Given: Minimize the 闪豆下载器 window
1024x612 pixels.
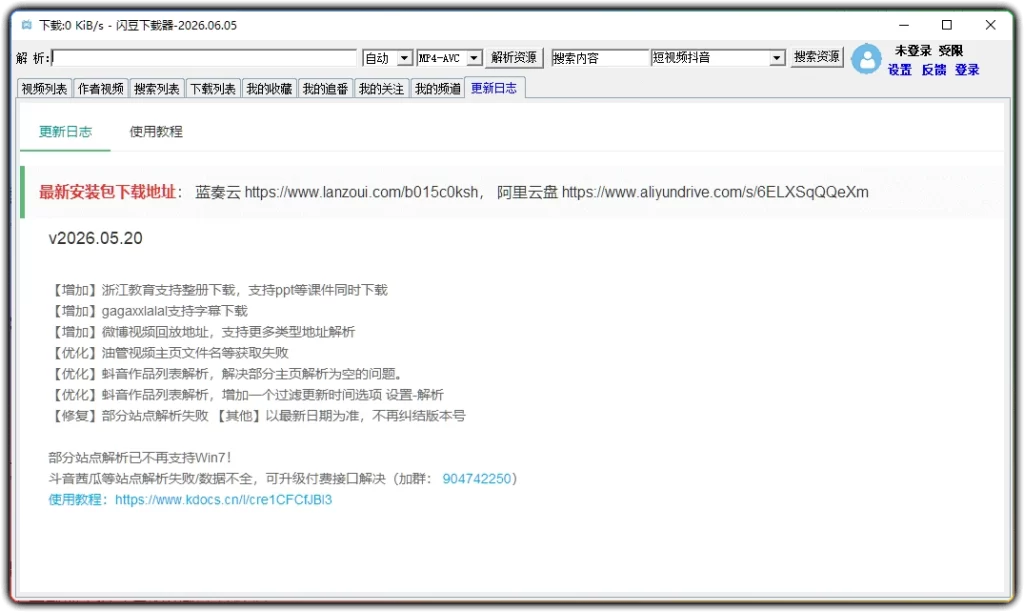Looking at the screenshot, I should click(x=904, y=25).
